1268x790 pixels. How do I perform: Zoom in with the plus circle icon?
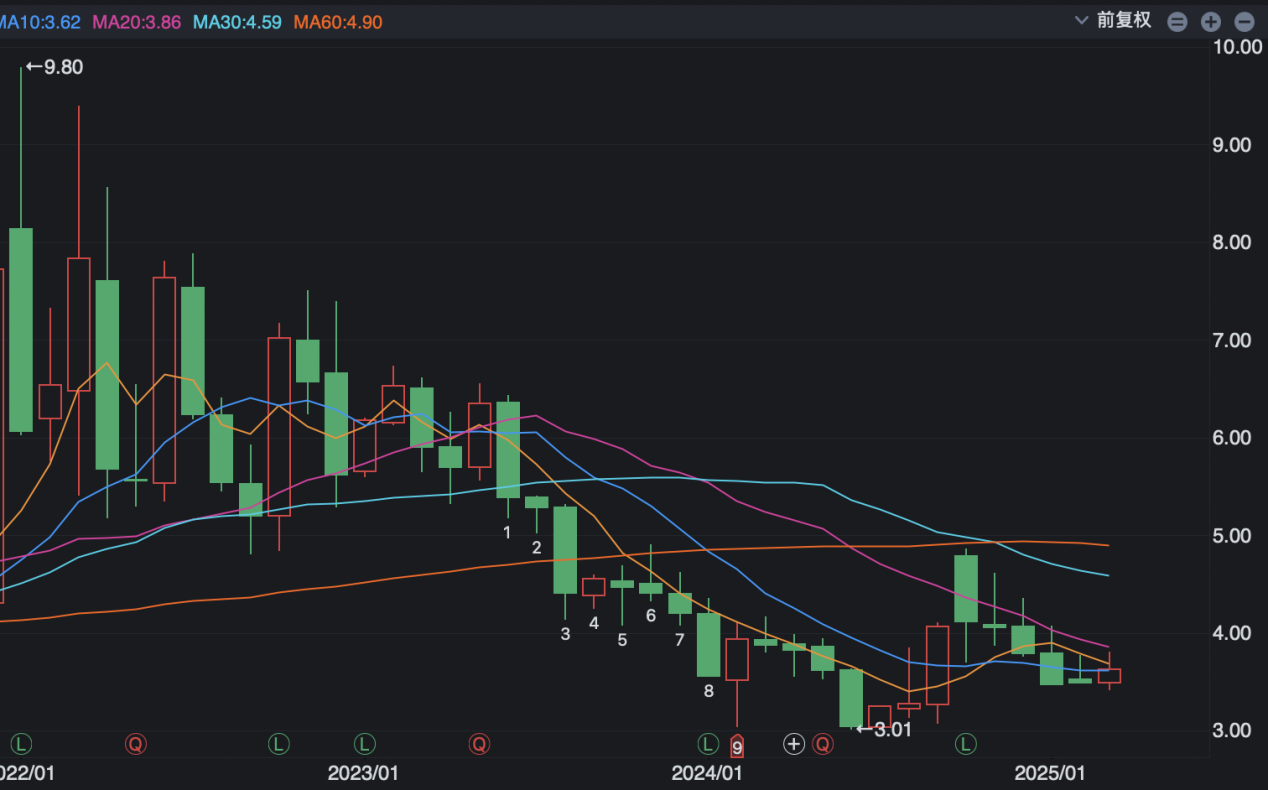[1210, 21]
